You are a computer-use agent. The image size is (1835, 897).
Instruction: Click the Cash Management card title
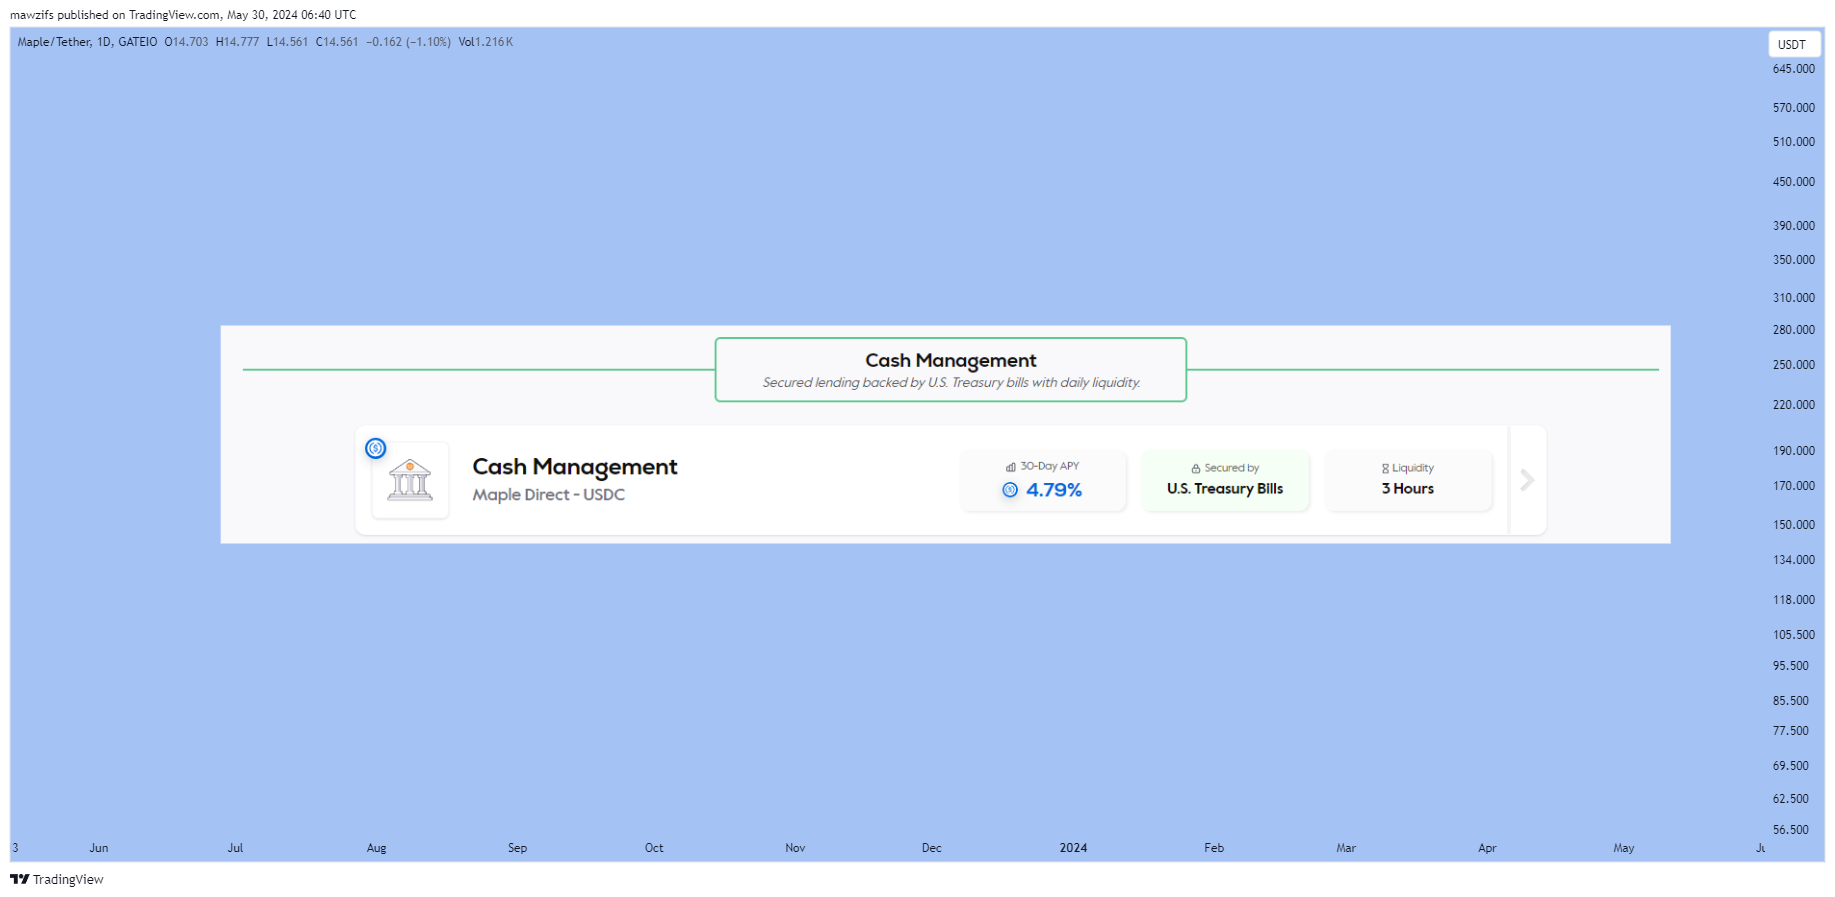[x=574, y=467]
